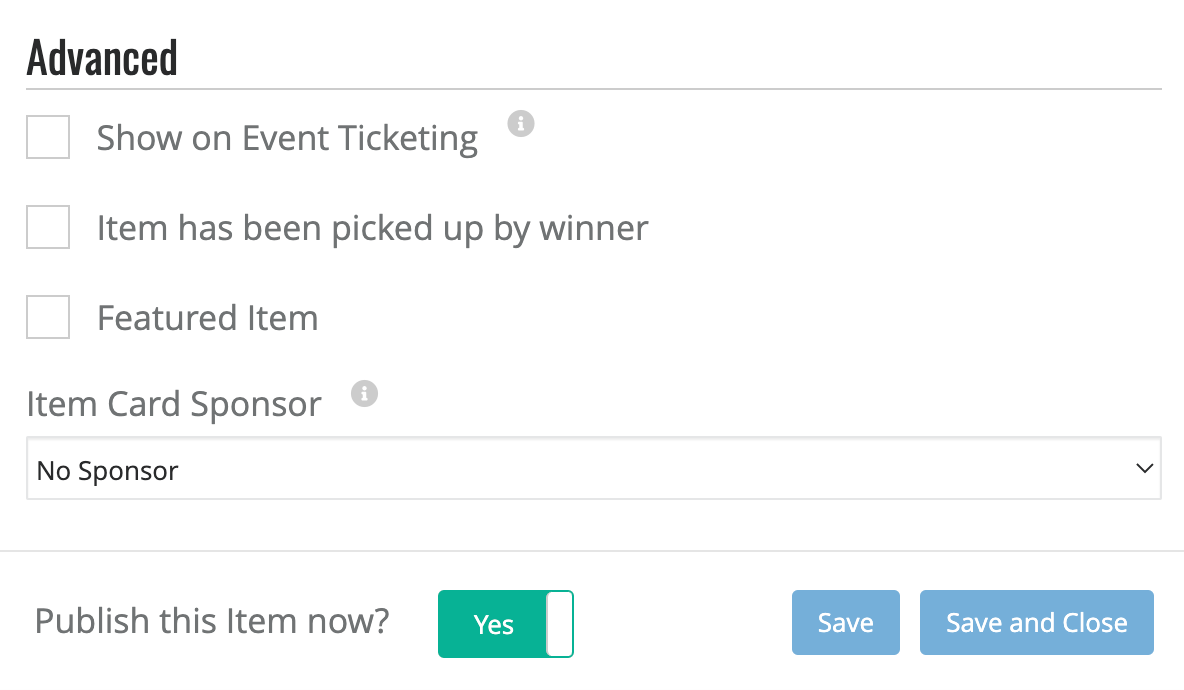Click the Publish this Item now? text
Image resolution: width=1184 pixels, height=690 pixels.
[211, 621]
